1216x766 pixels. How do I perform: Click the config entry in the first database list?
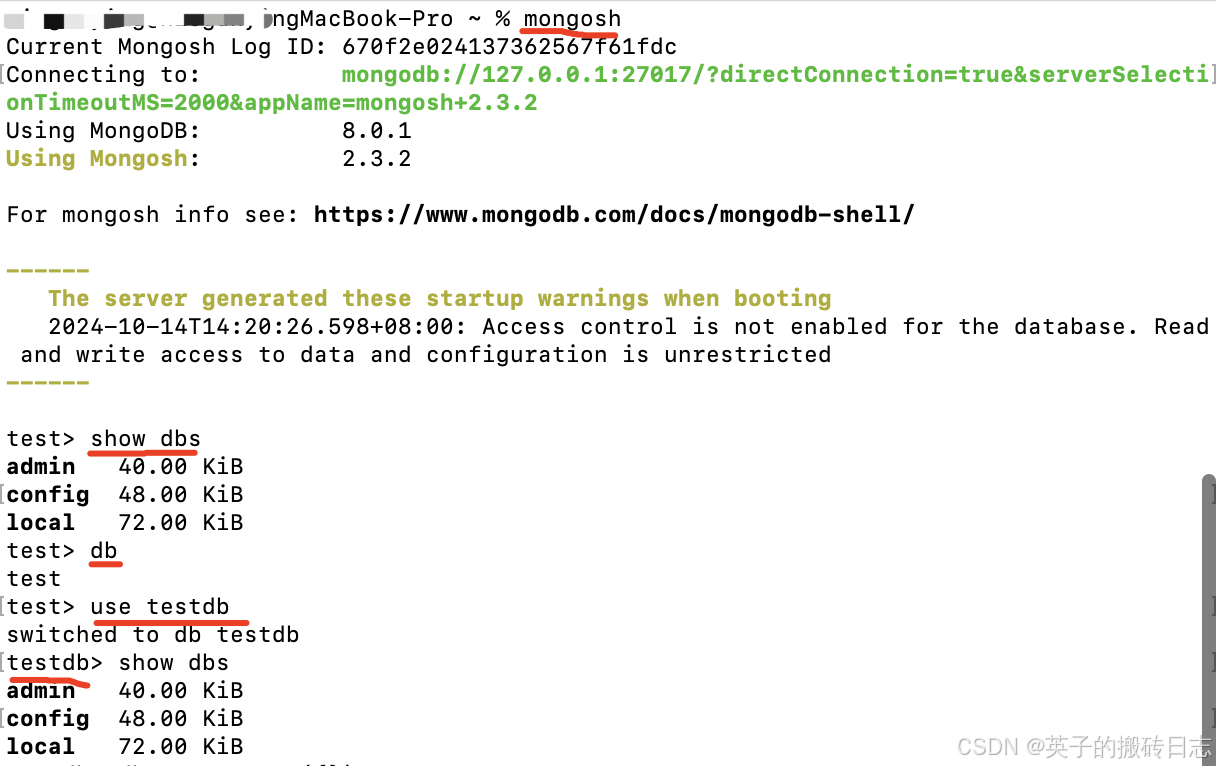tap(48, 494)
